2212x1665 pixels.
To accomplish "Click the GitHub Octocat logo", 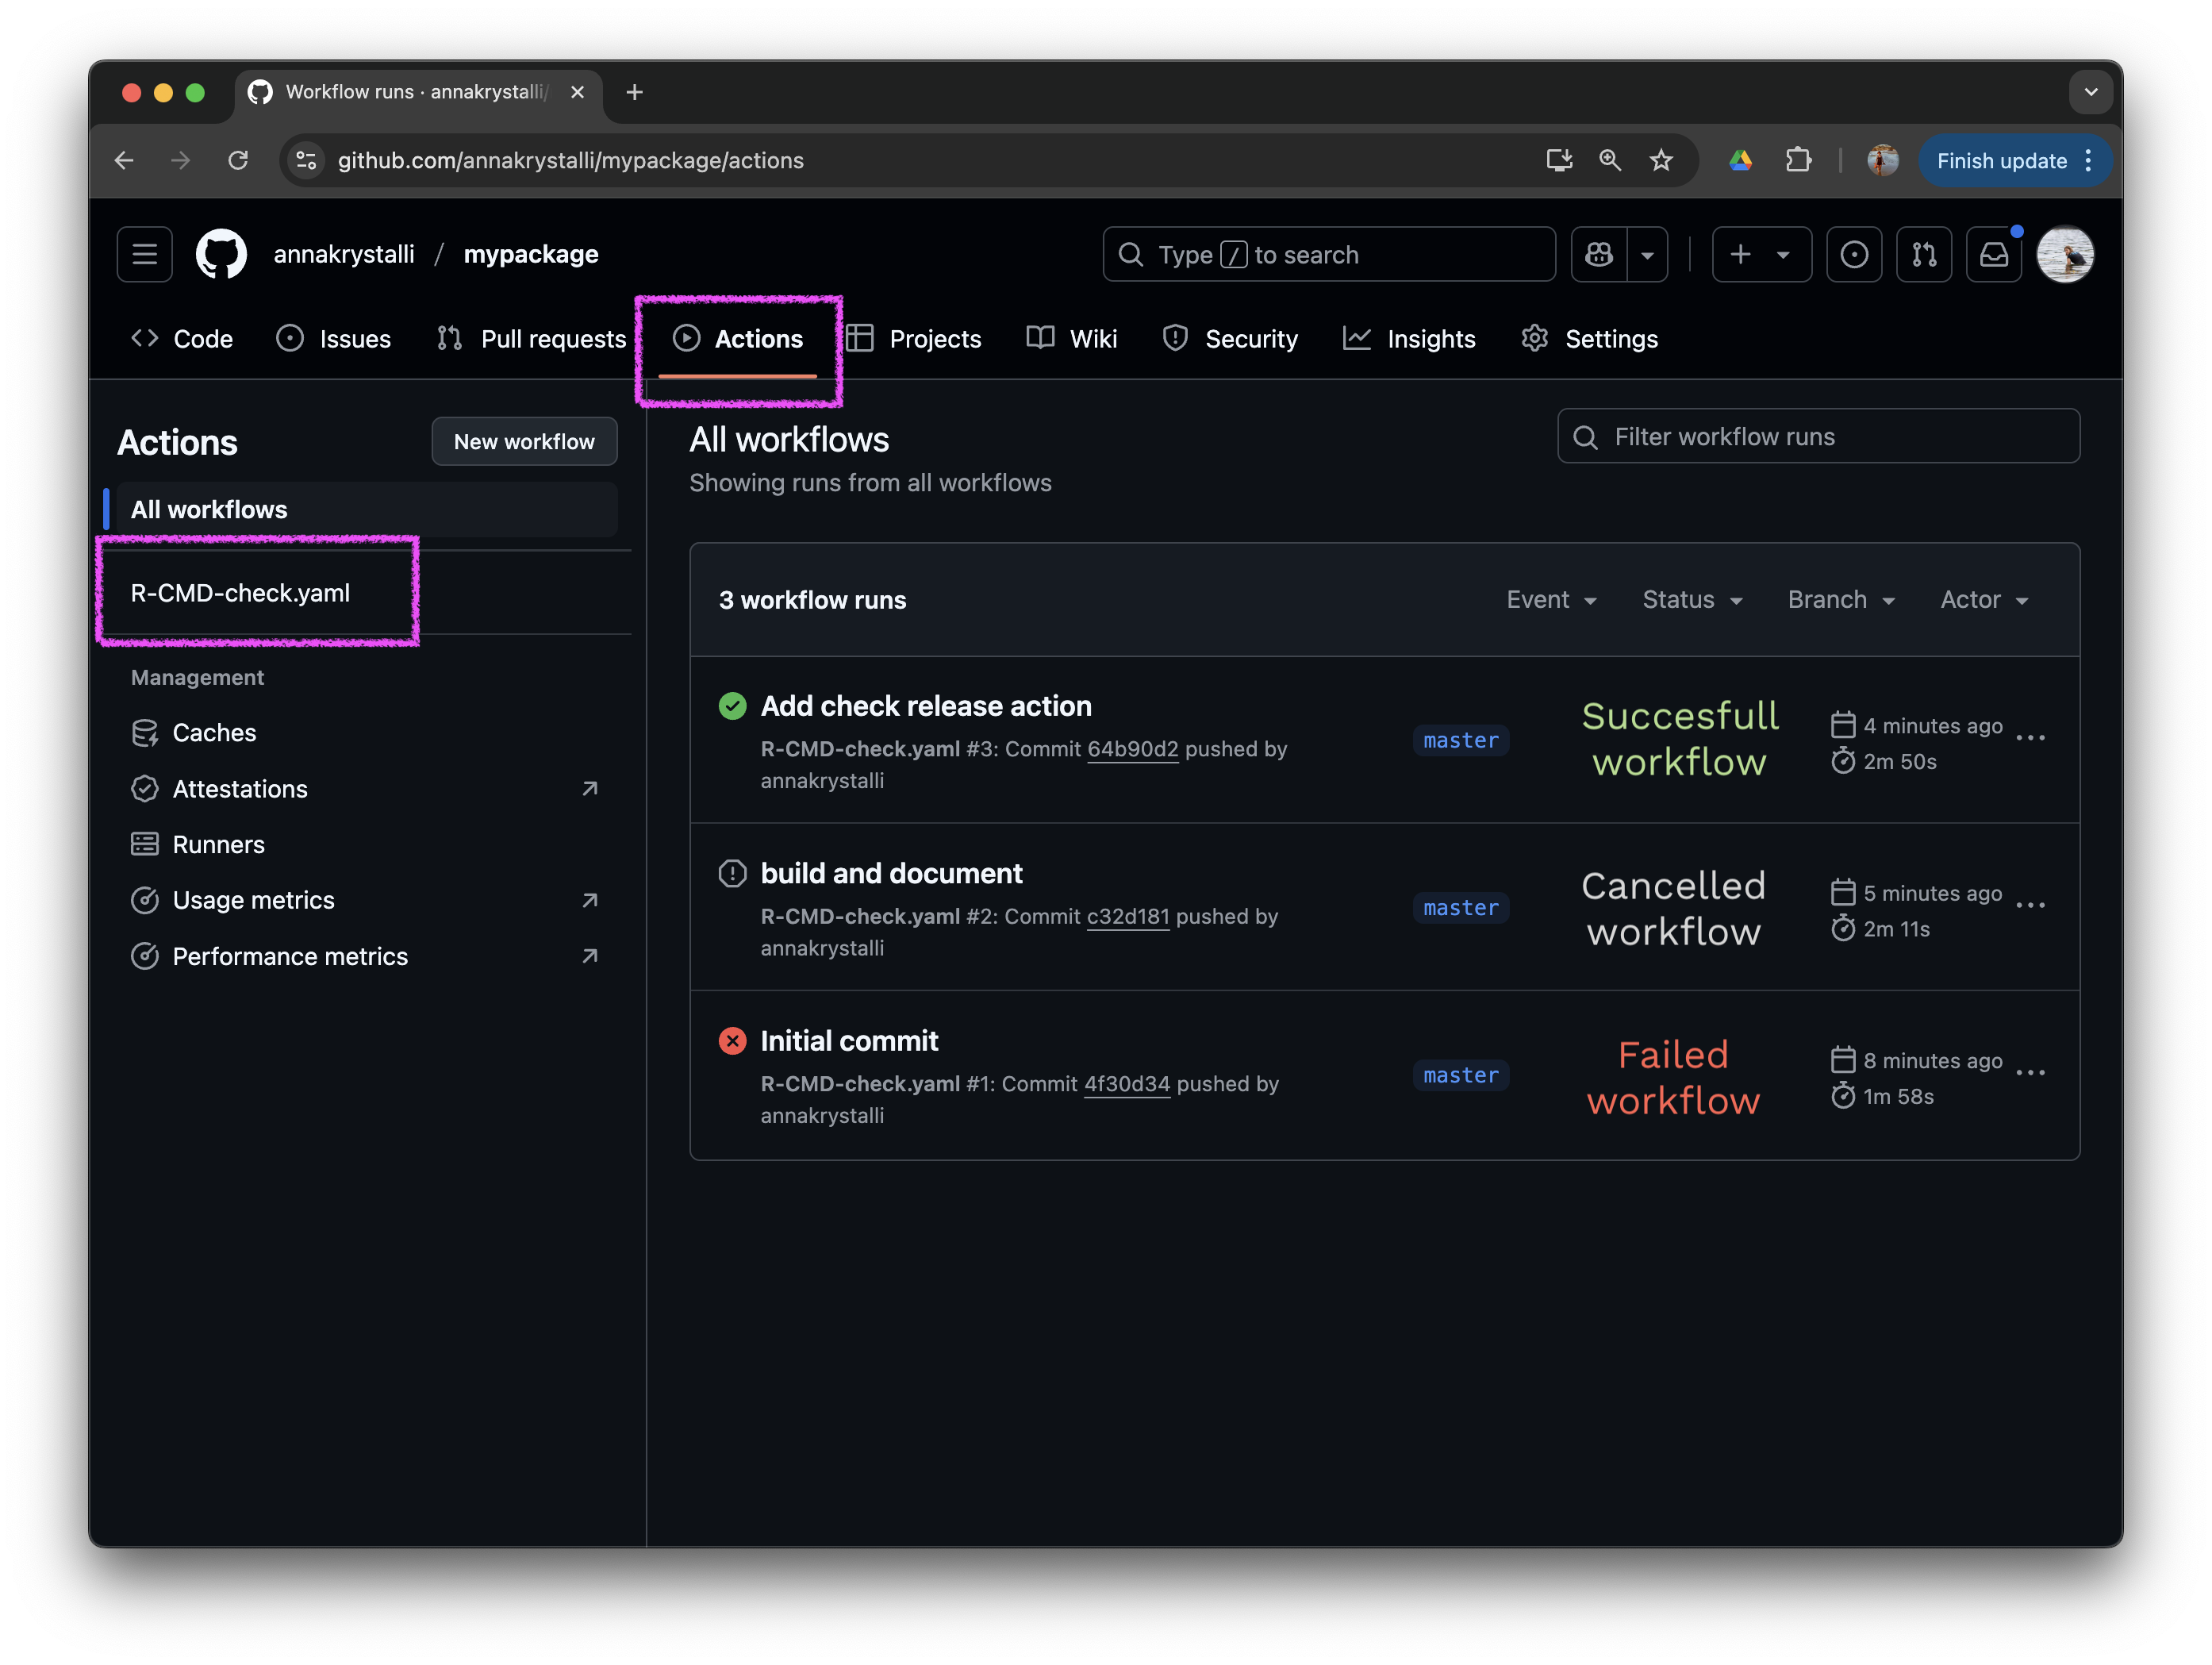I will (x=221, y=255).
